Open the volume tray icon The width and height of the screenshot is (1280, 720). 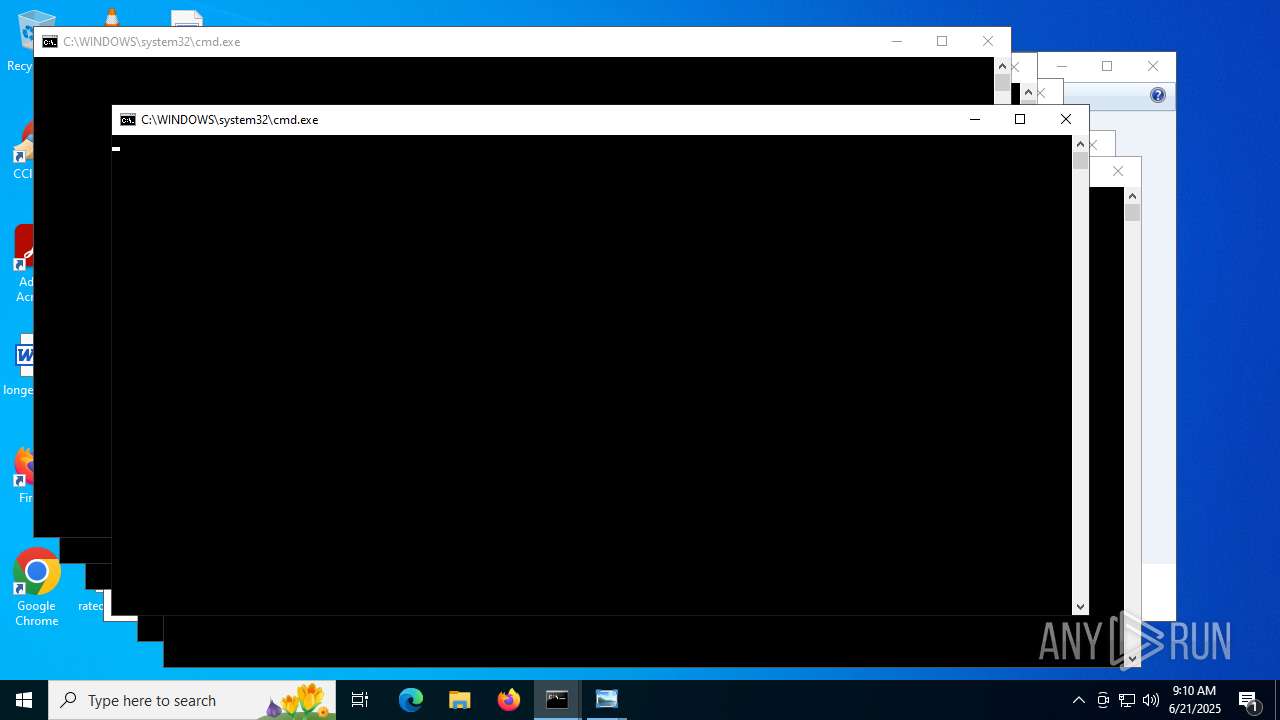(1151, 700)
